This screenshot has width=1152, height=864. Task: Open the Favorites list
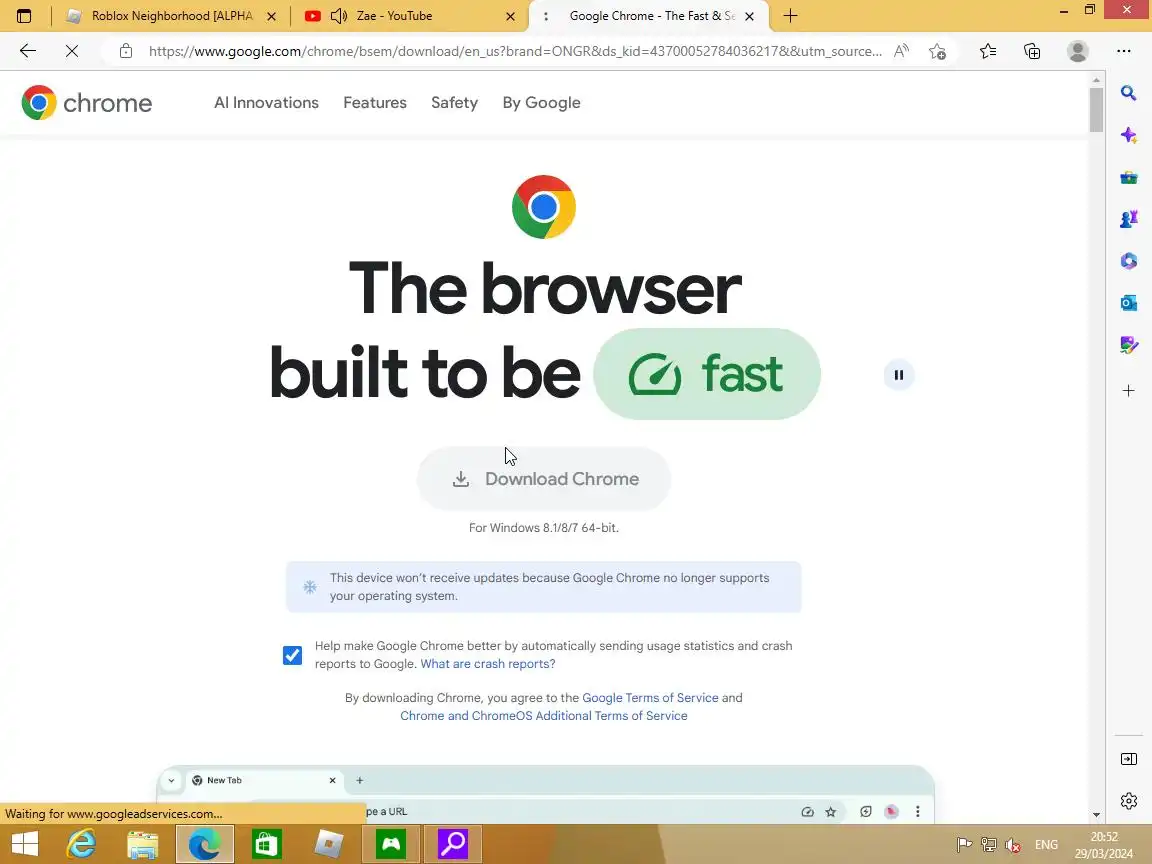tap(988, 51)
